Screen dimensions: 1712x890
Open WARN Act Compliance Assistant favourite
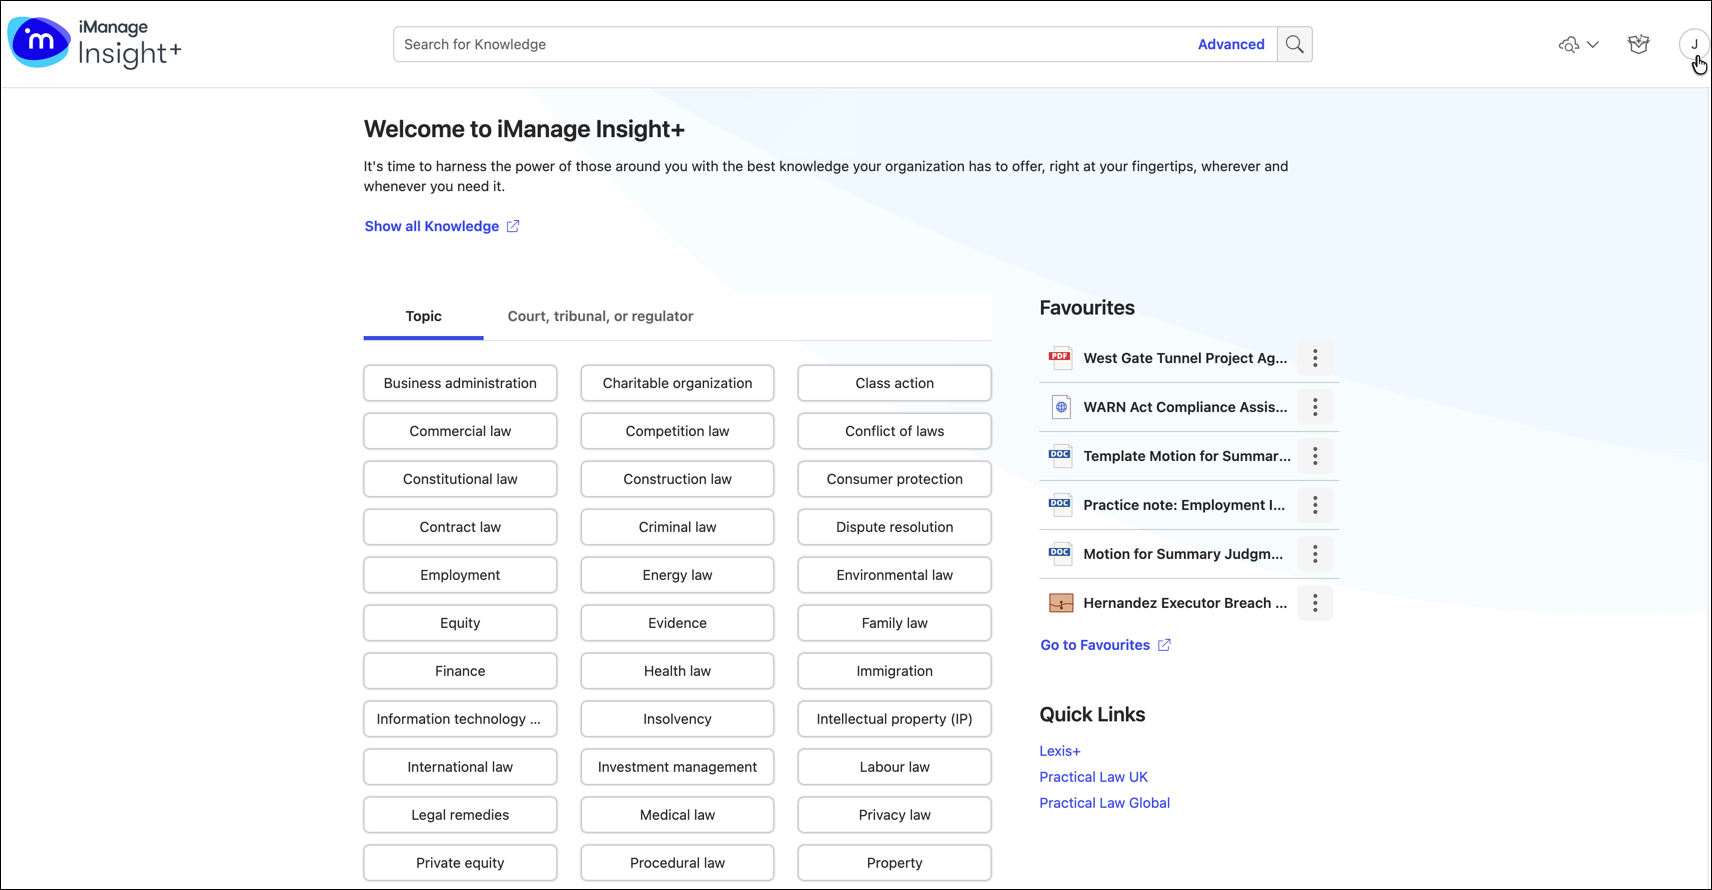tap(1185, 407)
